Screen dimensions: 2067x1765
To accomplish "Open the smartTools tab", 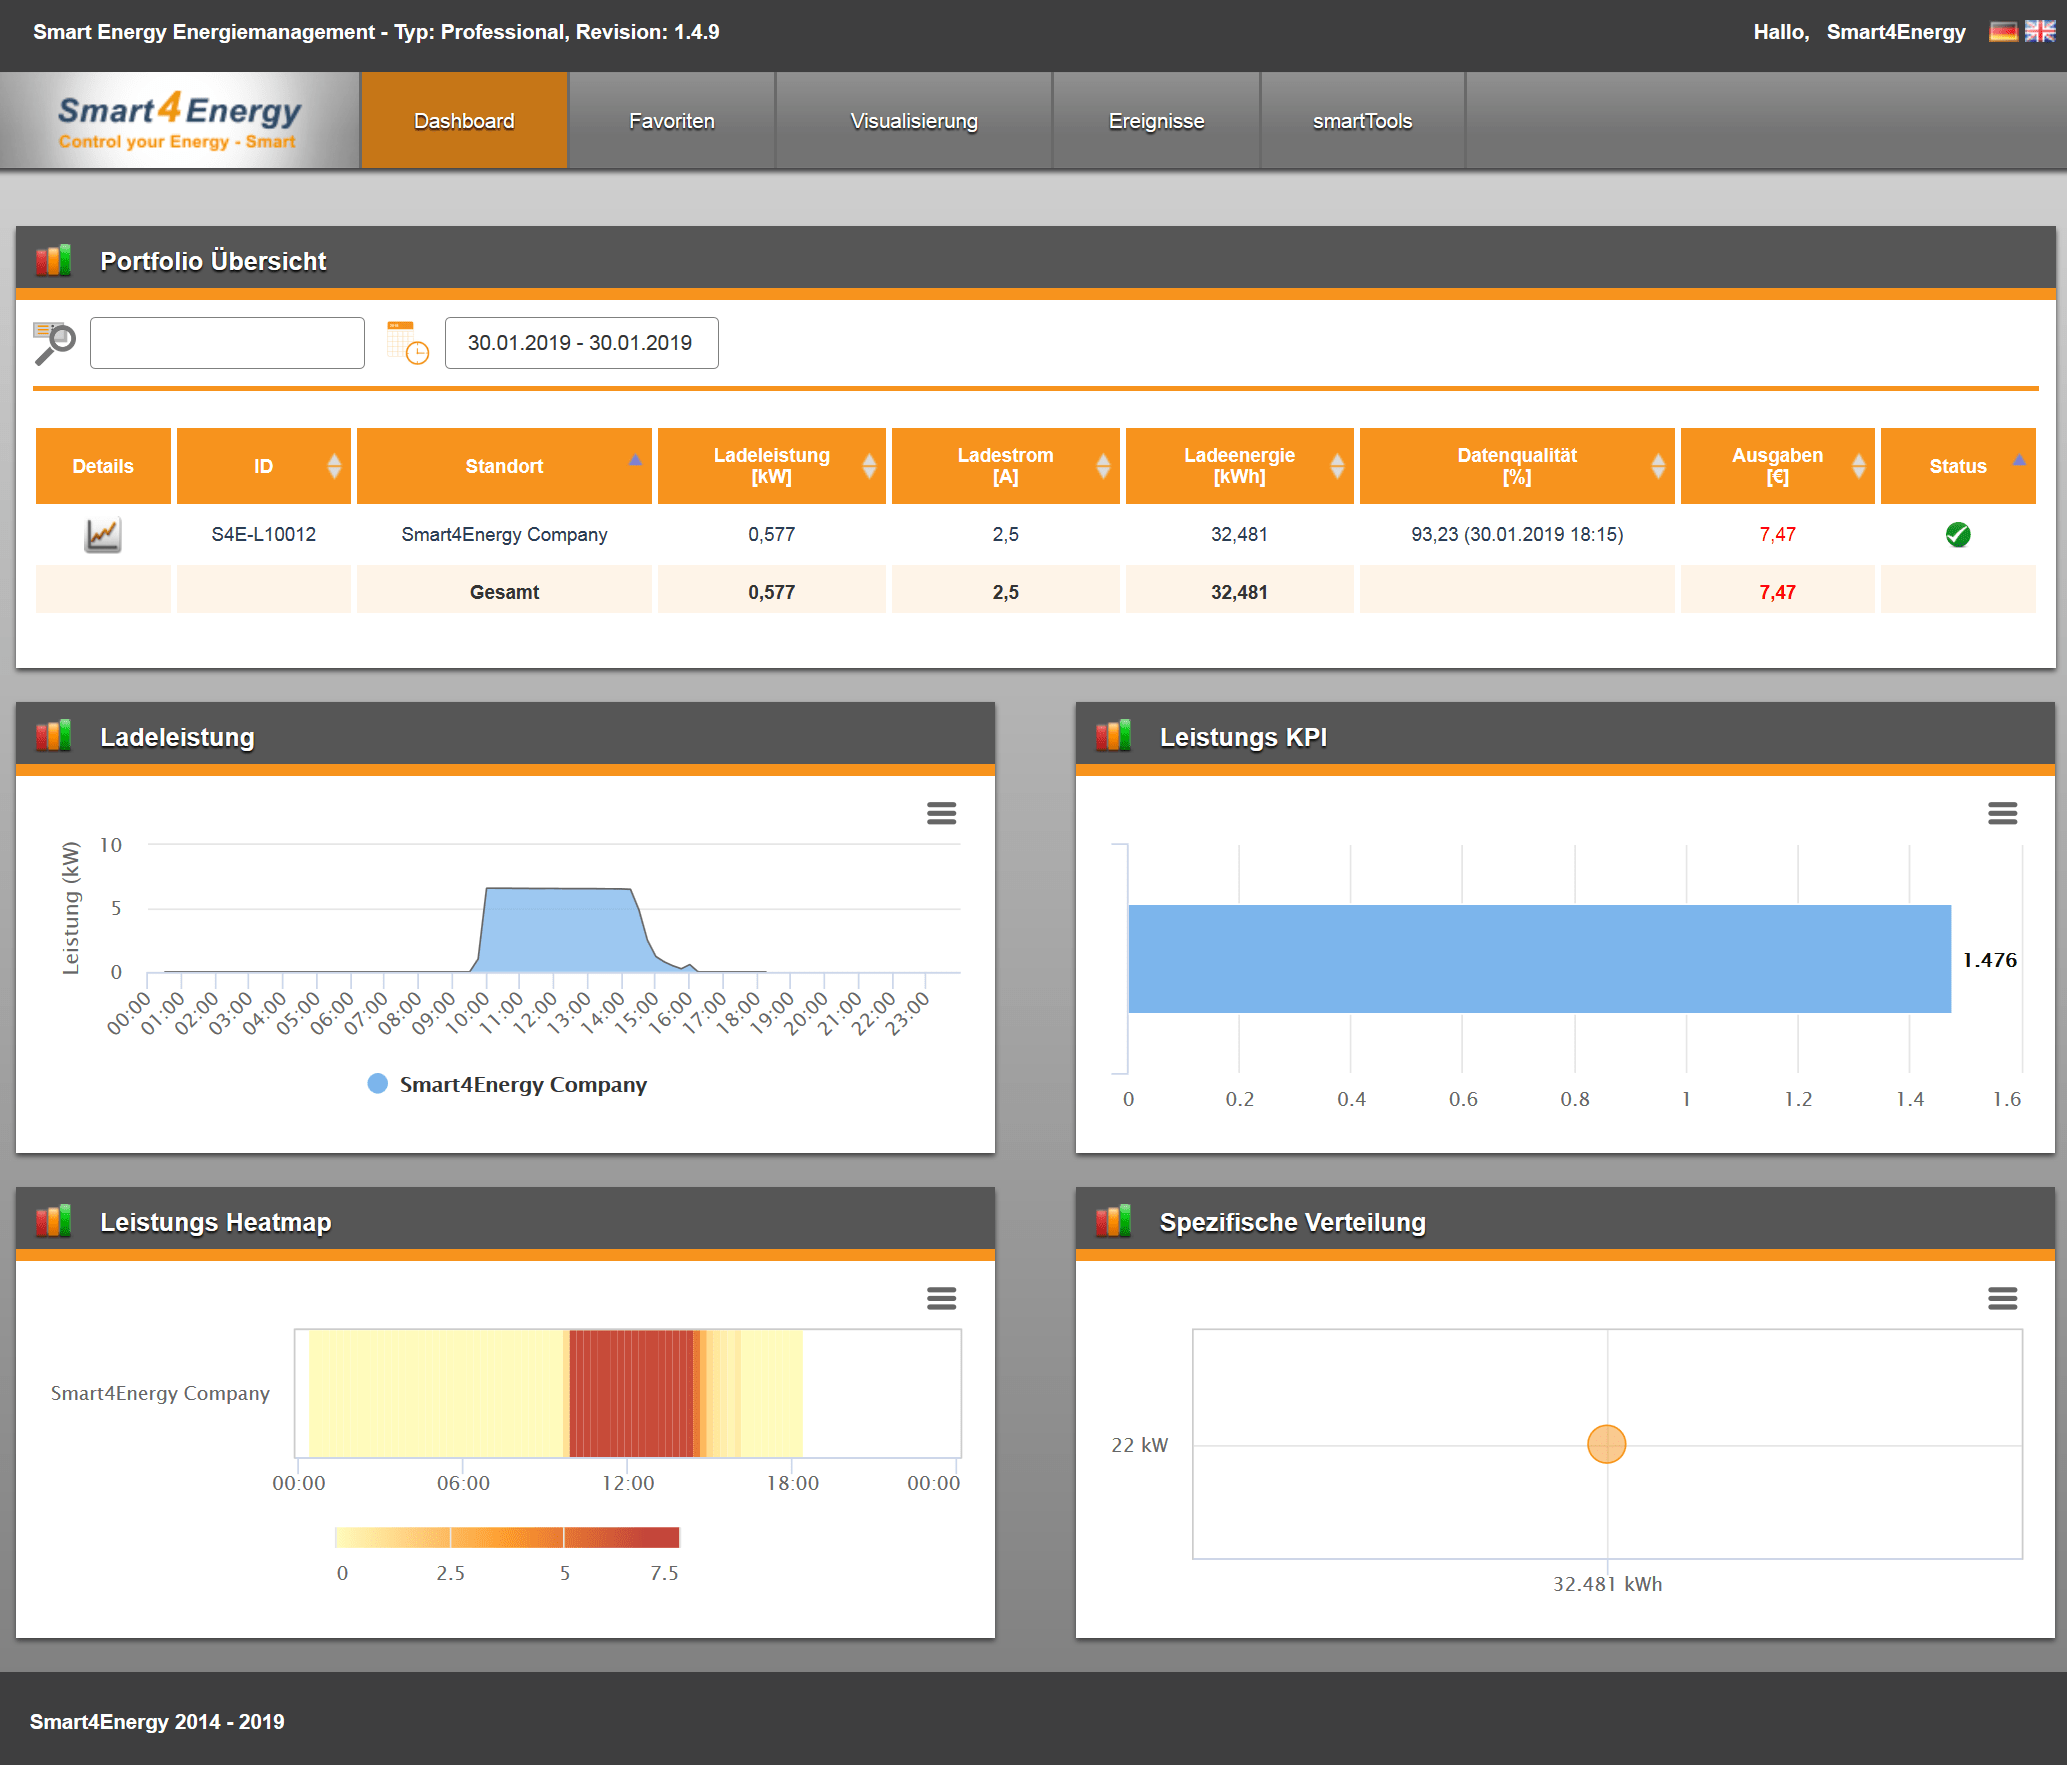I will click(x=1362, y=120).
